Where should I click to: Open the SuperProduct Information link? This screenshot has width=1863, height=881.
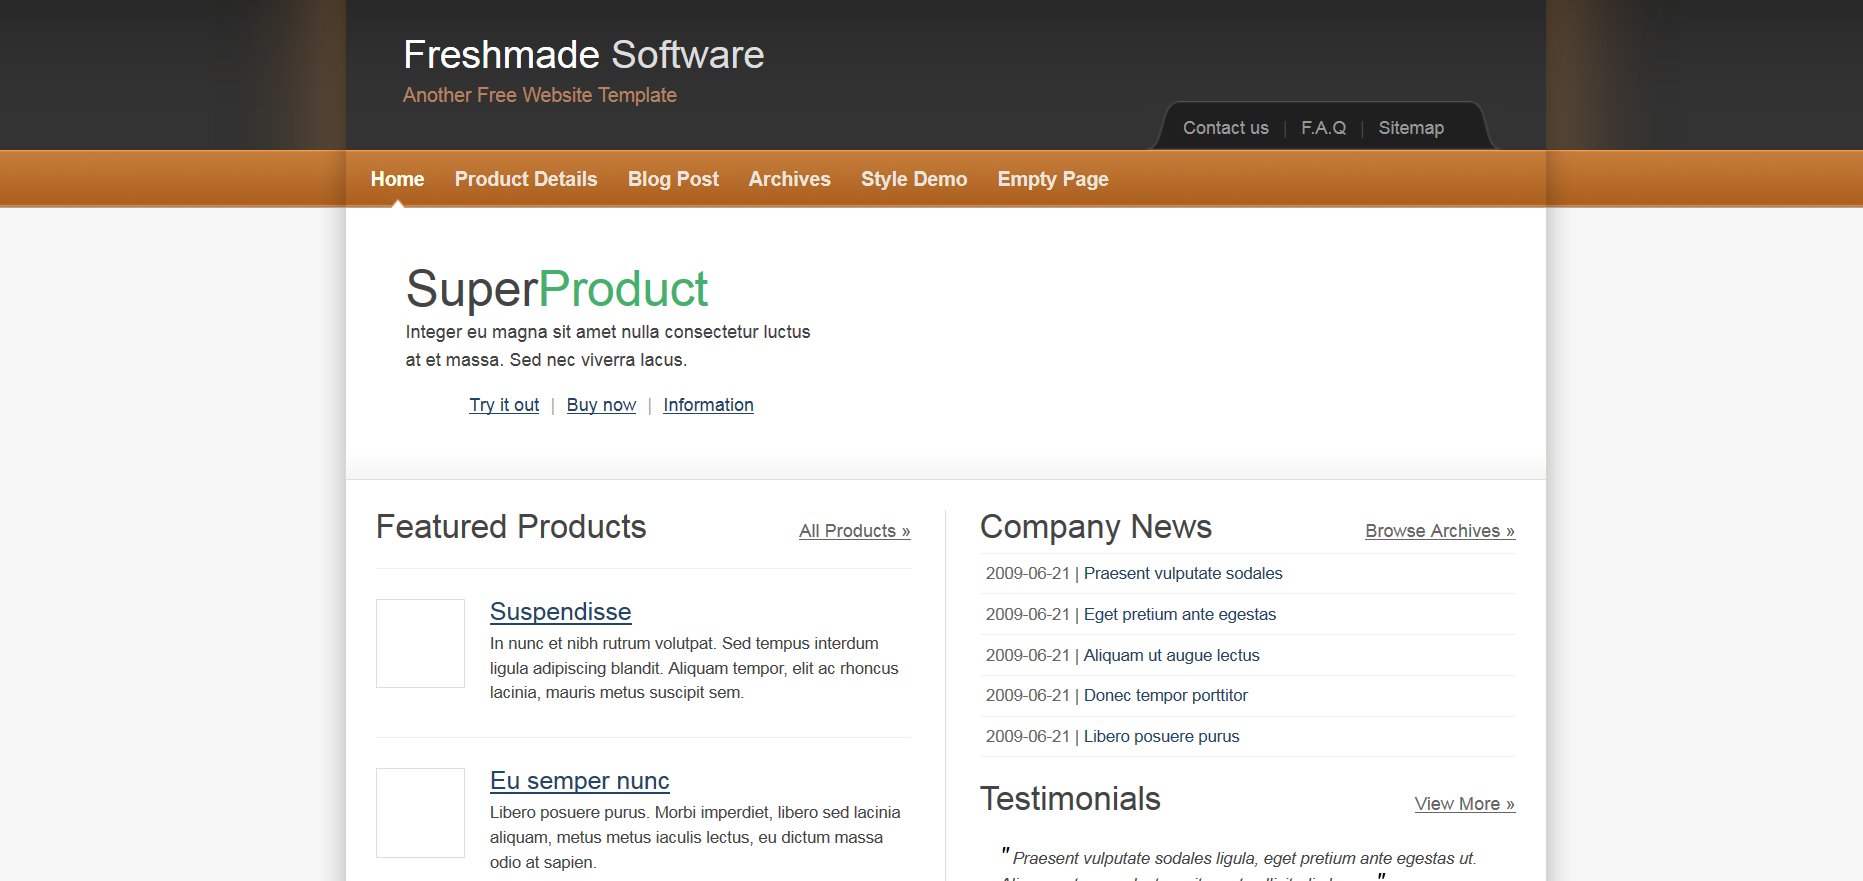point(708,405)
